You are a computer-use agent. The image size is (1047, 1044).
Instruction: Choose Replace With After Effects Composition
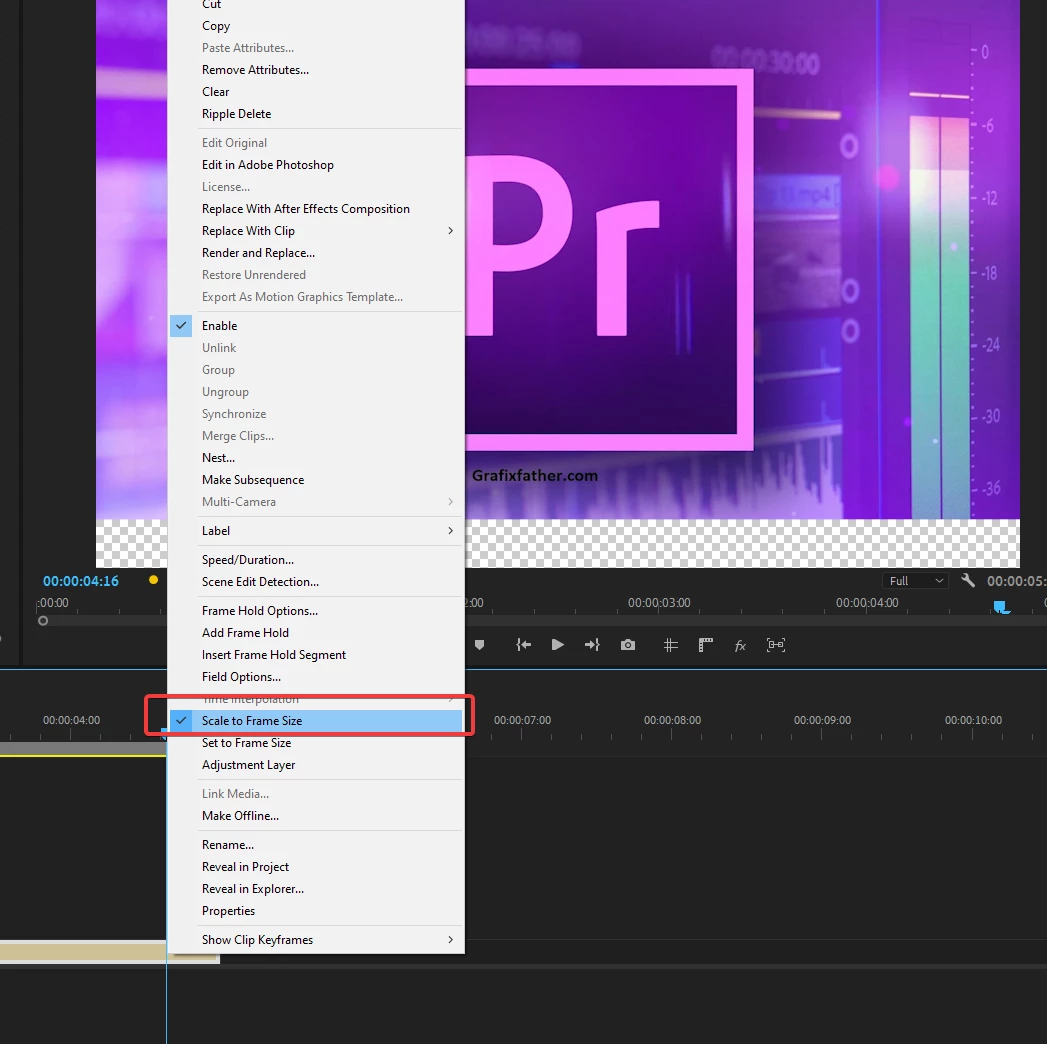[x=316, y=209]
